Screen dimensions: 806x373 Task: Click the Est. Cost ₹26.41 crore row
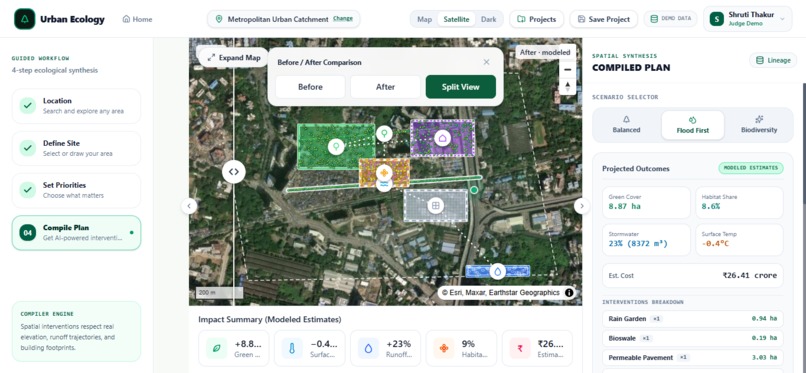click(x=693, y=275)
